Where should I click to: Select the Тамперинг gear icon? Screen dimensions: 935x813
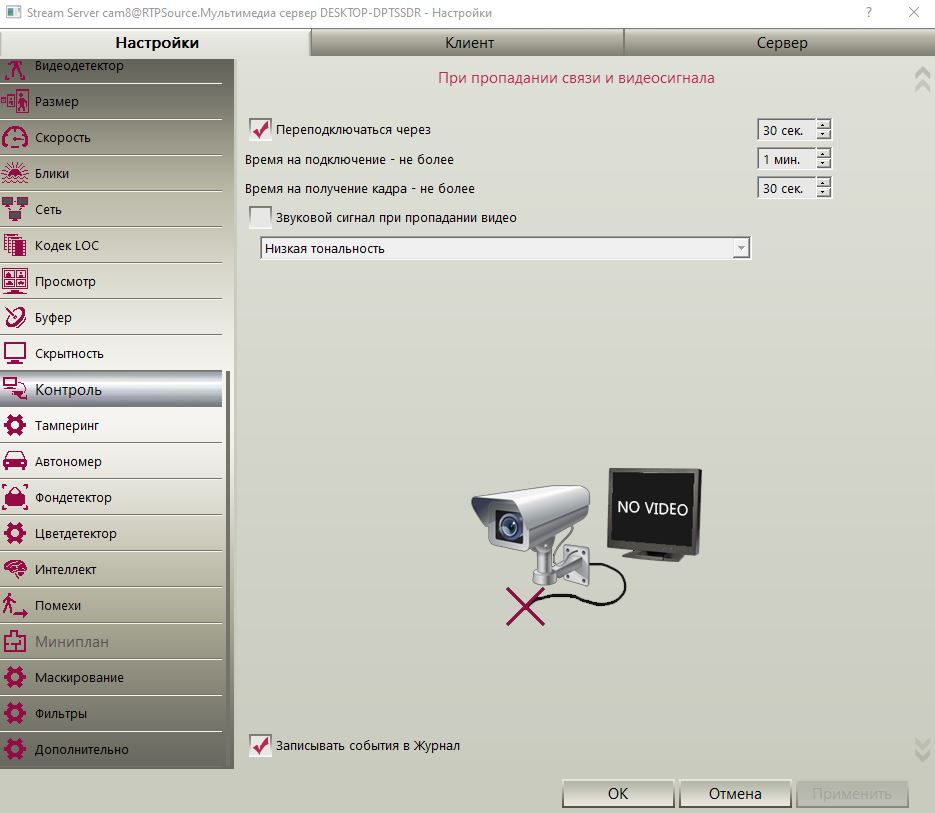15,425
